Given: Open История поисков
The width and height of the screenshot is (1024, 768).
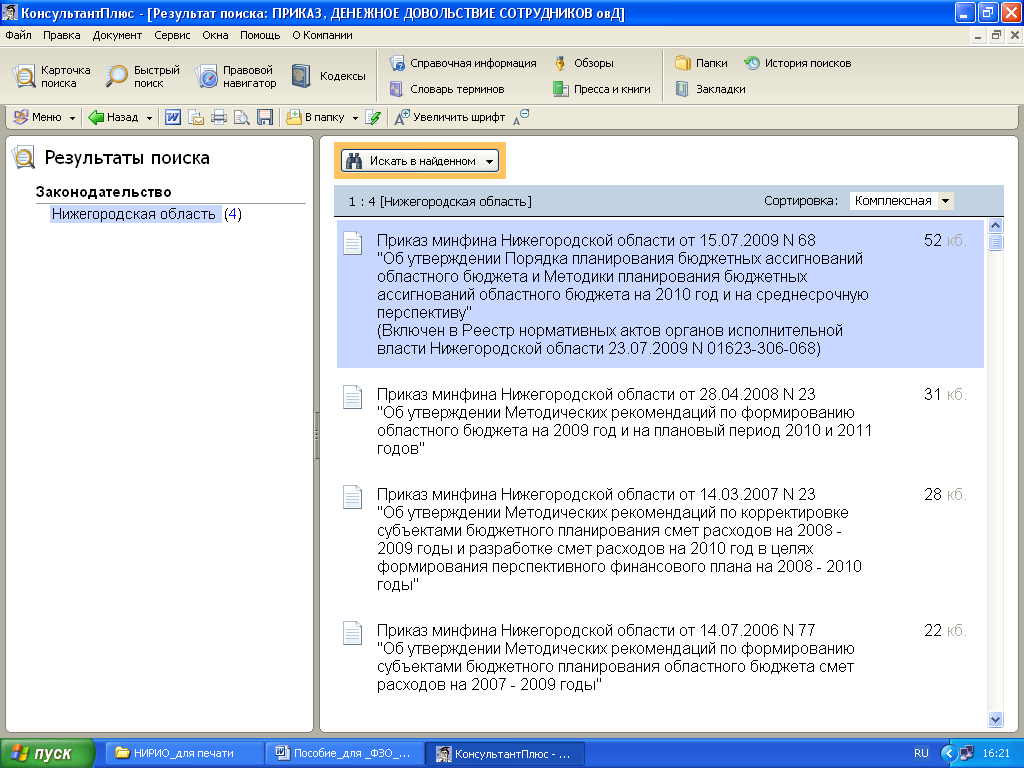Looking at the screenshot, I should (797, 63).
